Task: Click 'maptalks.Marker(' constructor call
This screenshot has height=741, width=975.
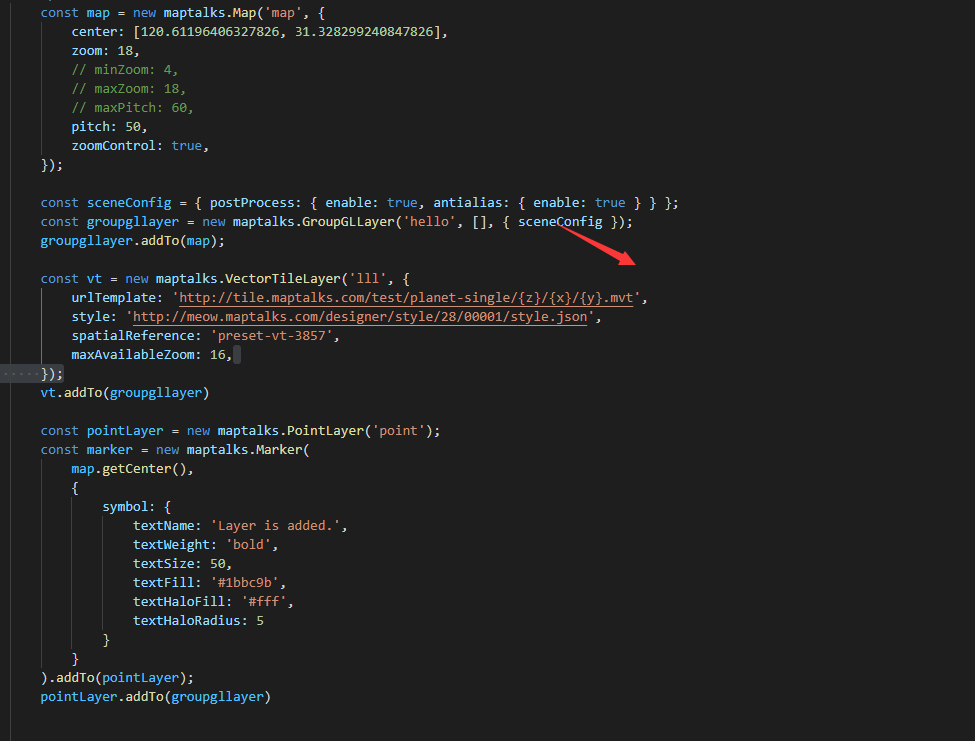Action: coord(247,450)
